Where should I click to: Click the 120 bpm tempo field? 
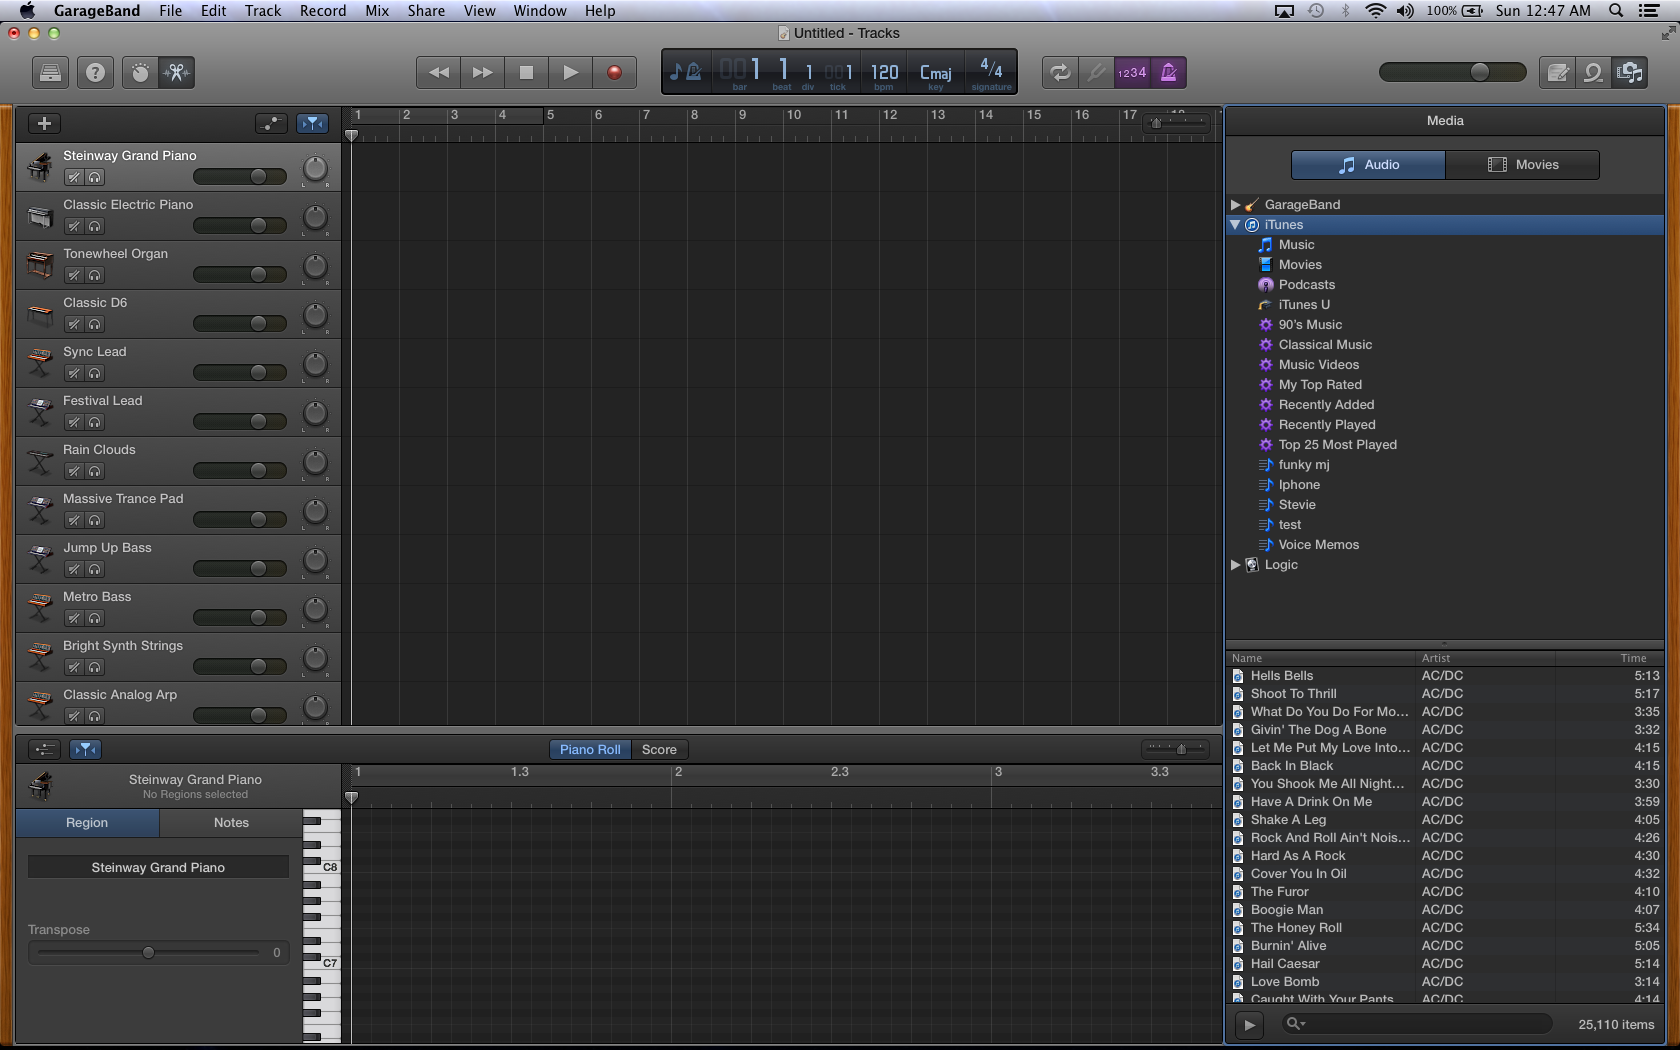click(x=884, y=73)
